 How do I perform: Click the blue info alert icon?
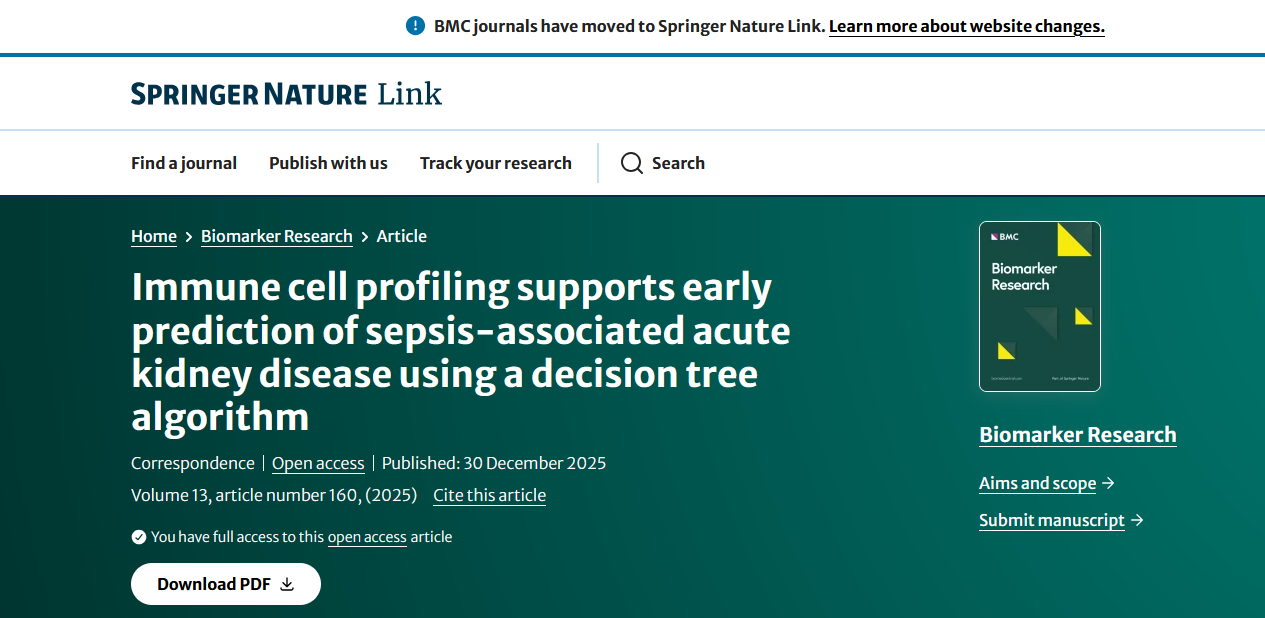[x=416, y=26]
